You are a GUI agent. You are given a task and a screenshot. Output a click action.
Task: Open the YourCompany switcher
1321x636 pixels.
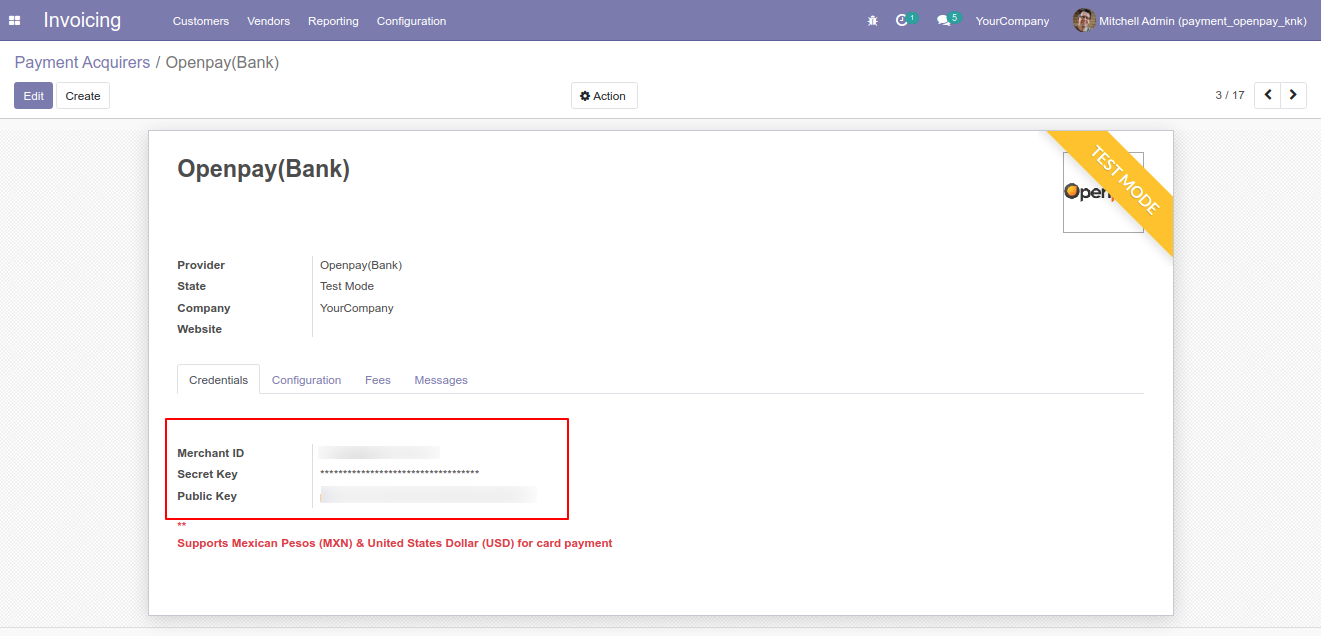coord(1012,21)
